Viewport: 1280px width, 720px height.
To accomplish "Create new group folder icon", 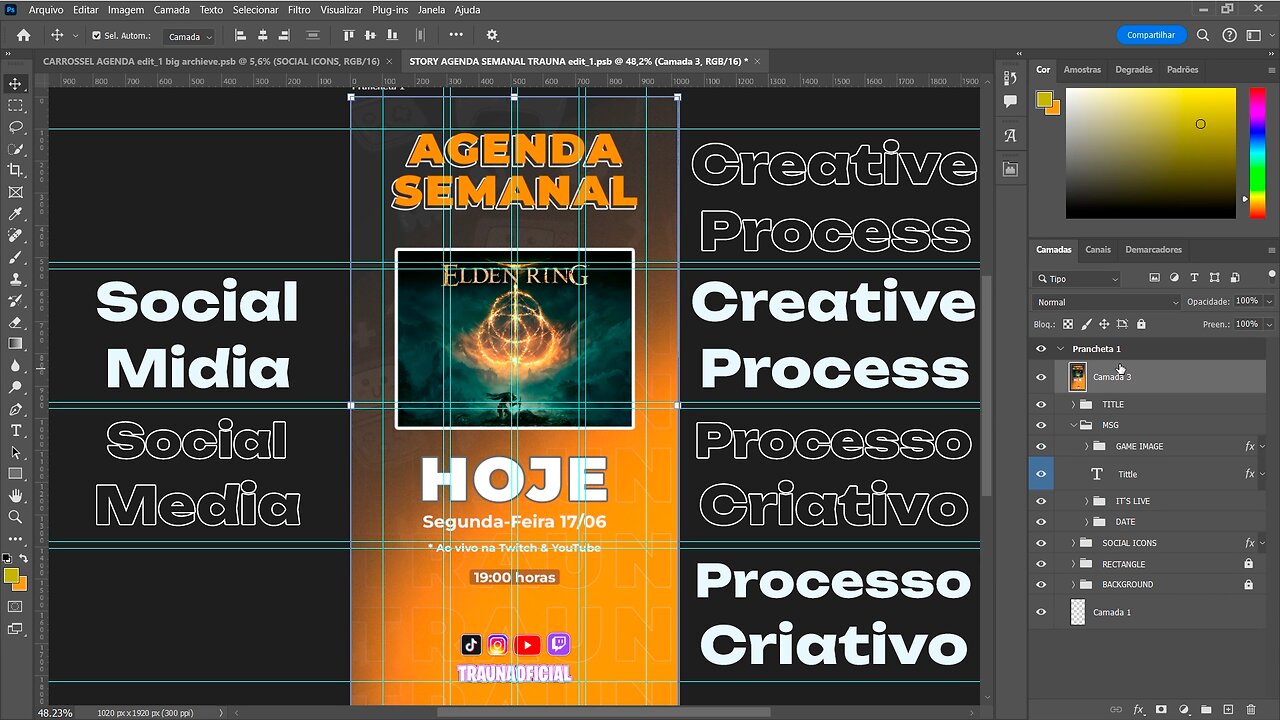I will coord(1206,709).
